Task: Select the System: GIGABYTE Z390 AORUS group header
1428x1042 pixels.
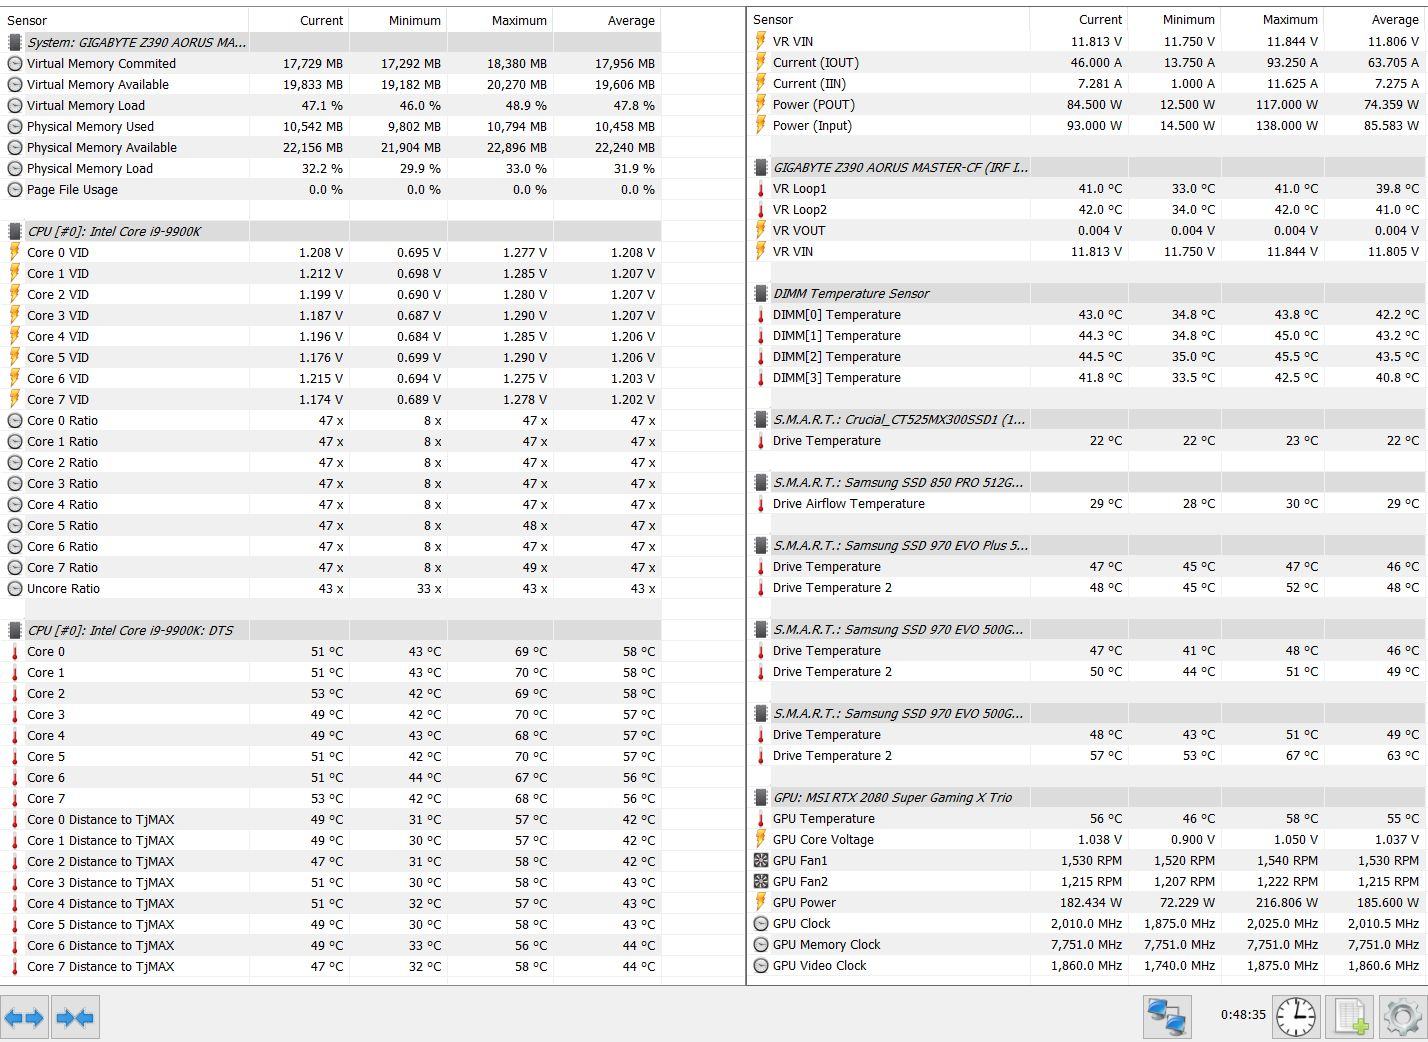Action: pyautogui.click(x=330, y=43)
